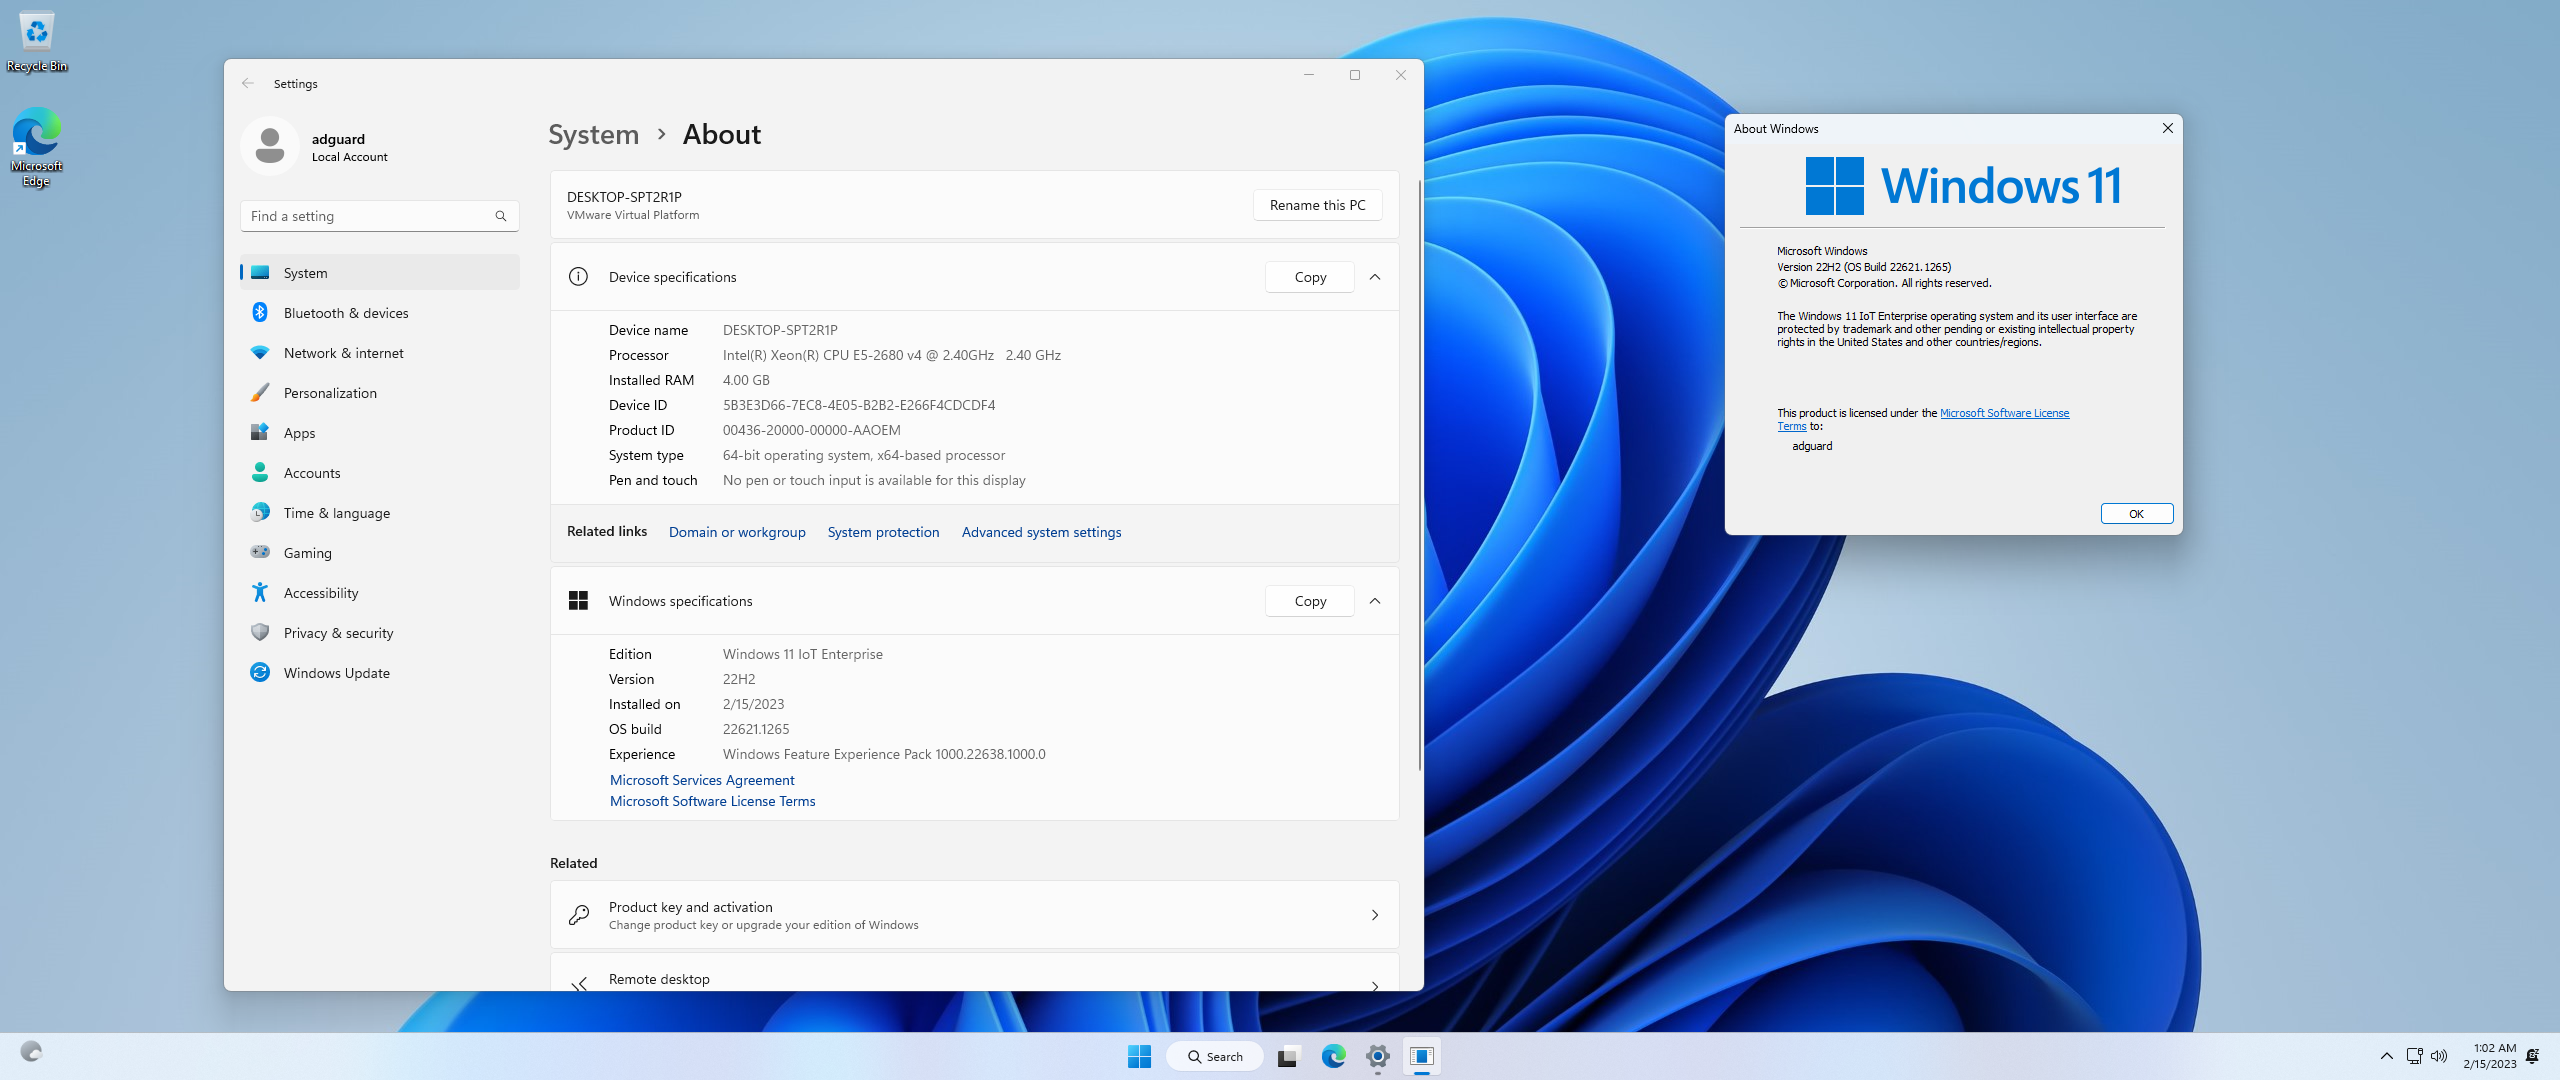Launch Edge from the taskbar
The image size is (2560, 1080).
coord(1333,1056)
